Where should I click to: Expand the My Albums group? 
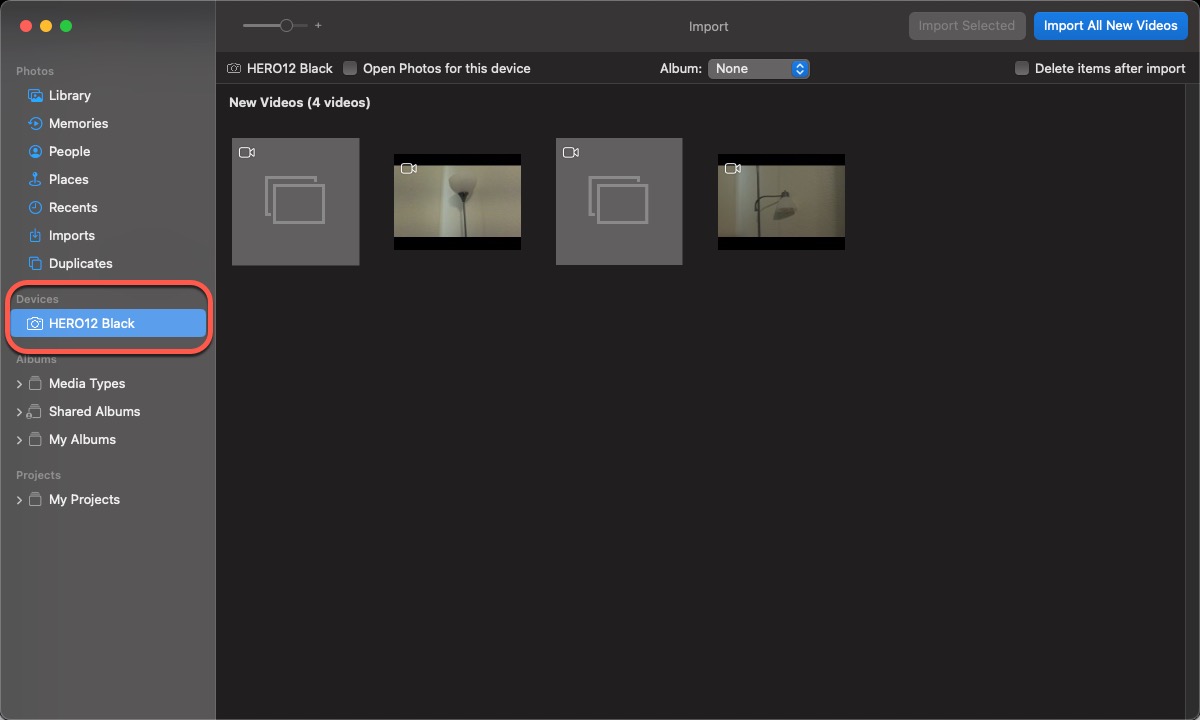19,440
